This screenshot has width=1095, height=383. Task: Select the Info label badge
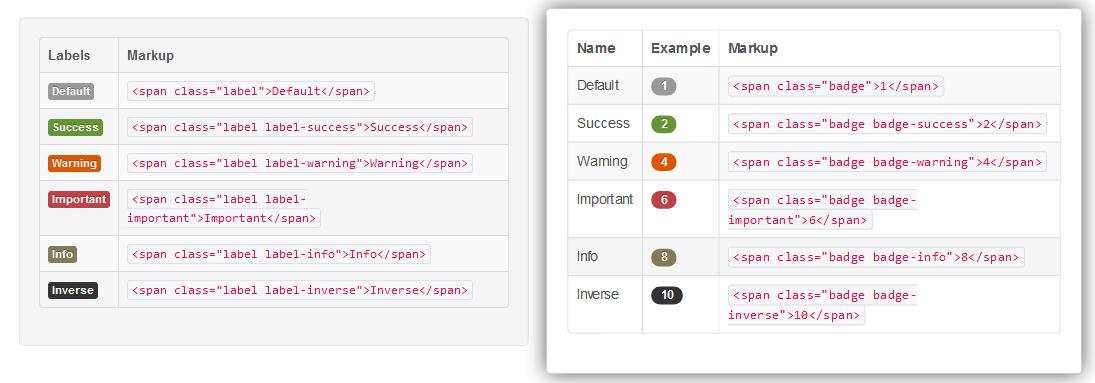(x=62, y=254)
